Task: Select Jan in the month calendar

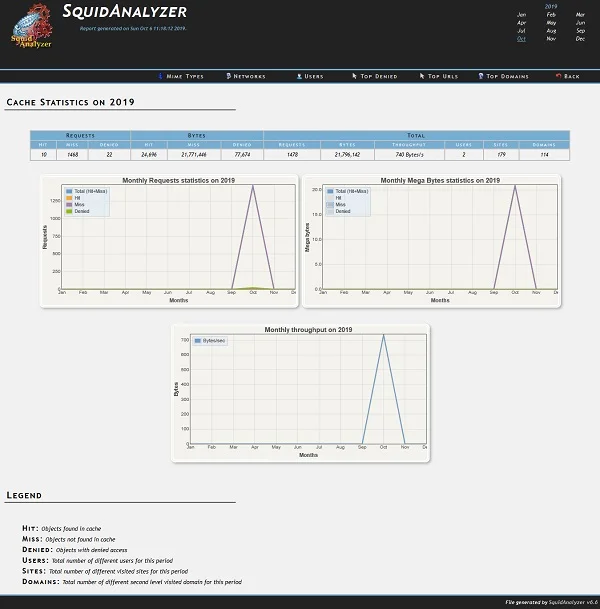Action: click(521, 15)
